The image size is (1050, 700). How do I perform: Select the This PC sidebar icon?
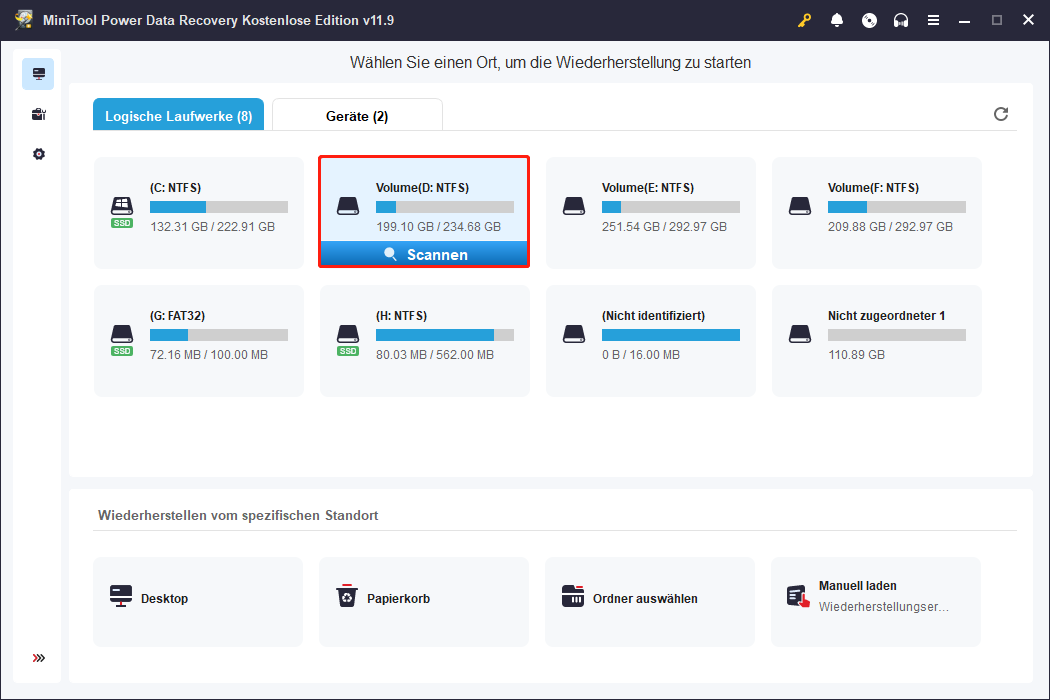pos(38,74)
